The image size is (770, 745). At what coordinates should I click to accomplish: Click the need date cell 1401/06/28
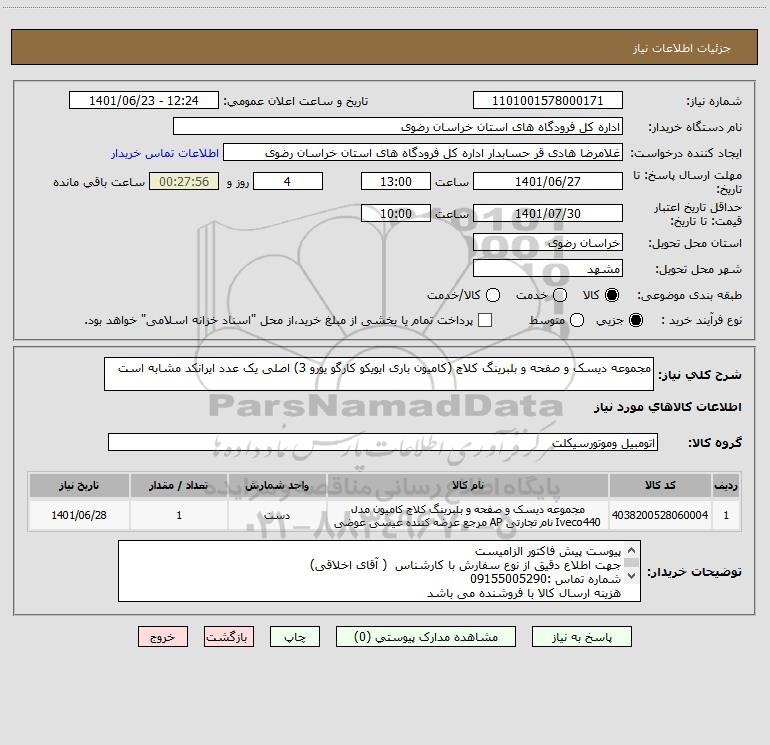tap(79, 515)
